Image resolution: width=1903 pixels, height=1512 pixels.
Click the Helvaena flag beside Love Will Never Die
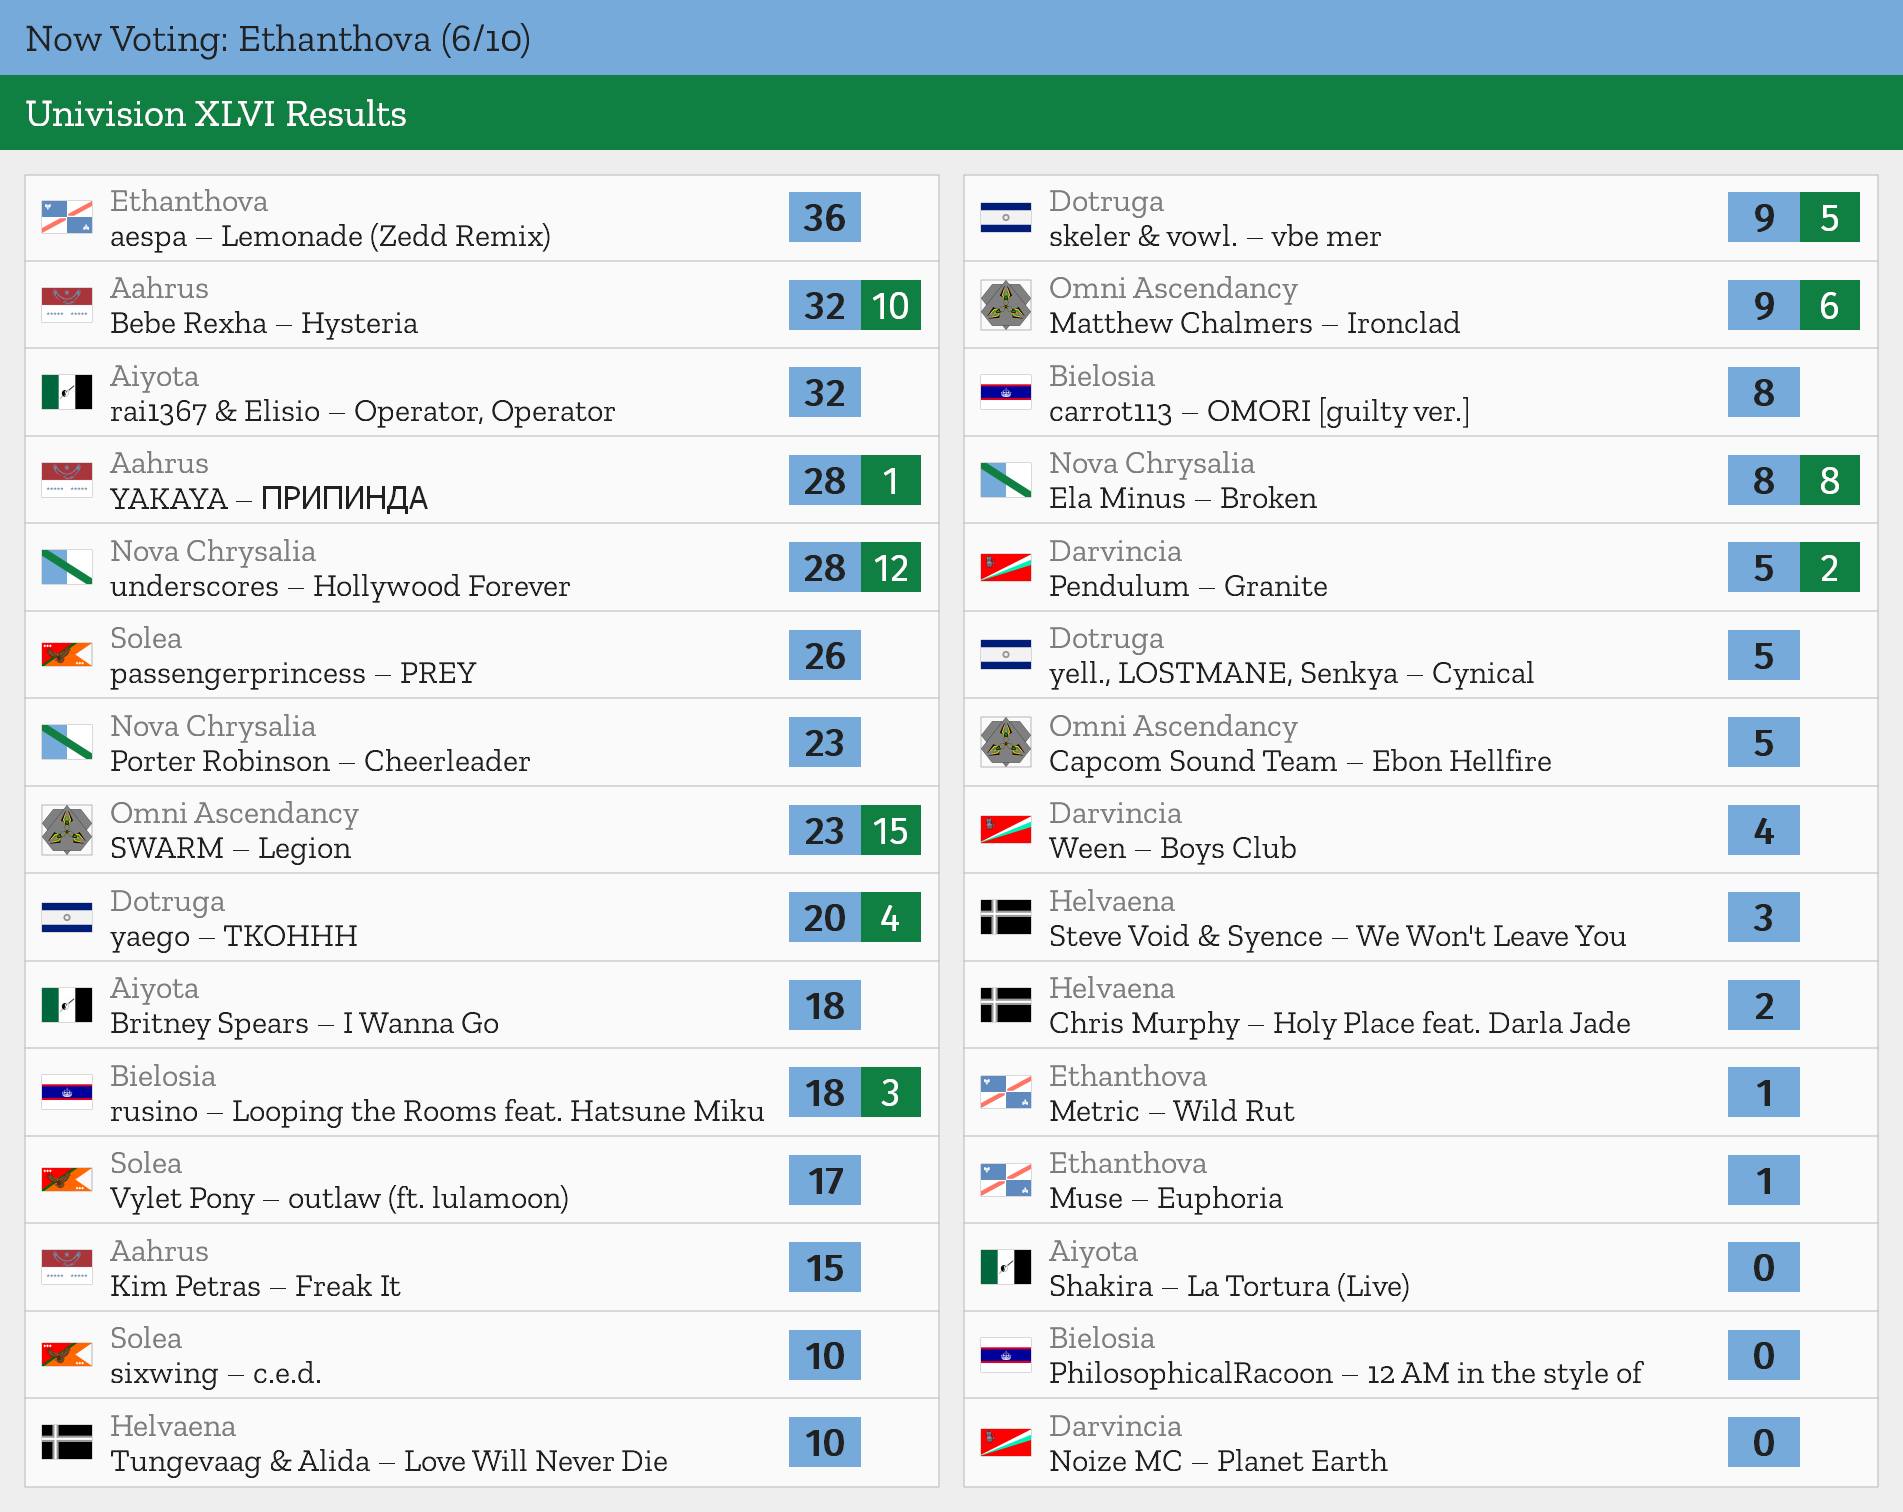[x=67, y=1443]
